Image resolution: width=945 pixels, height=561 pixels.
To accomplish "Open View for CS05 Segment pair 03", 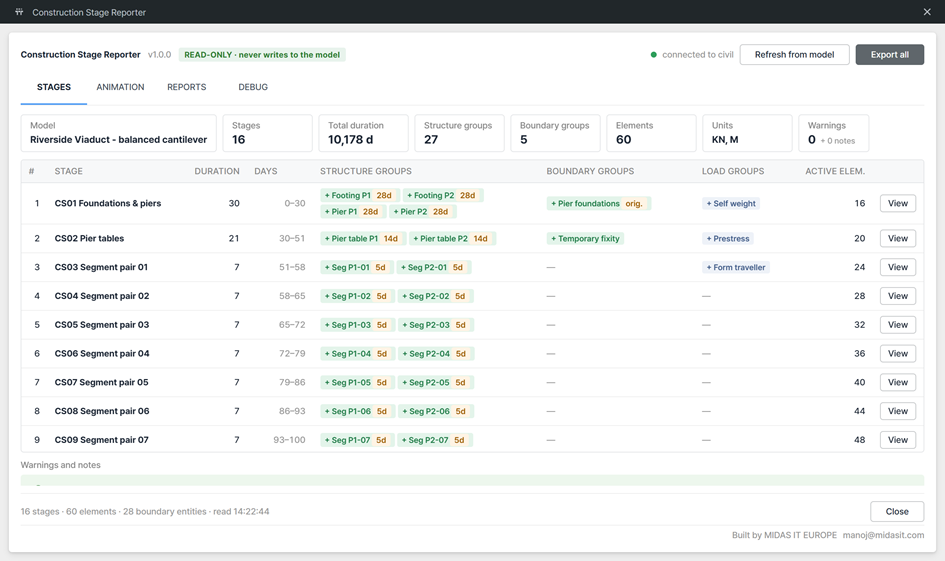I will click(897, 325).
